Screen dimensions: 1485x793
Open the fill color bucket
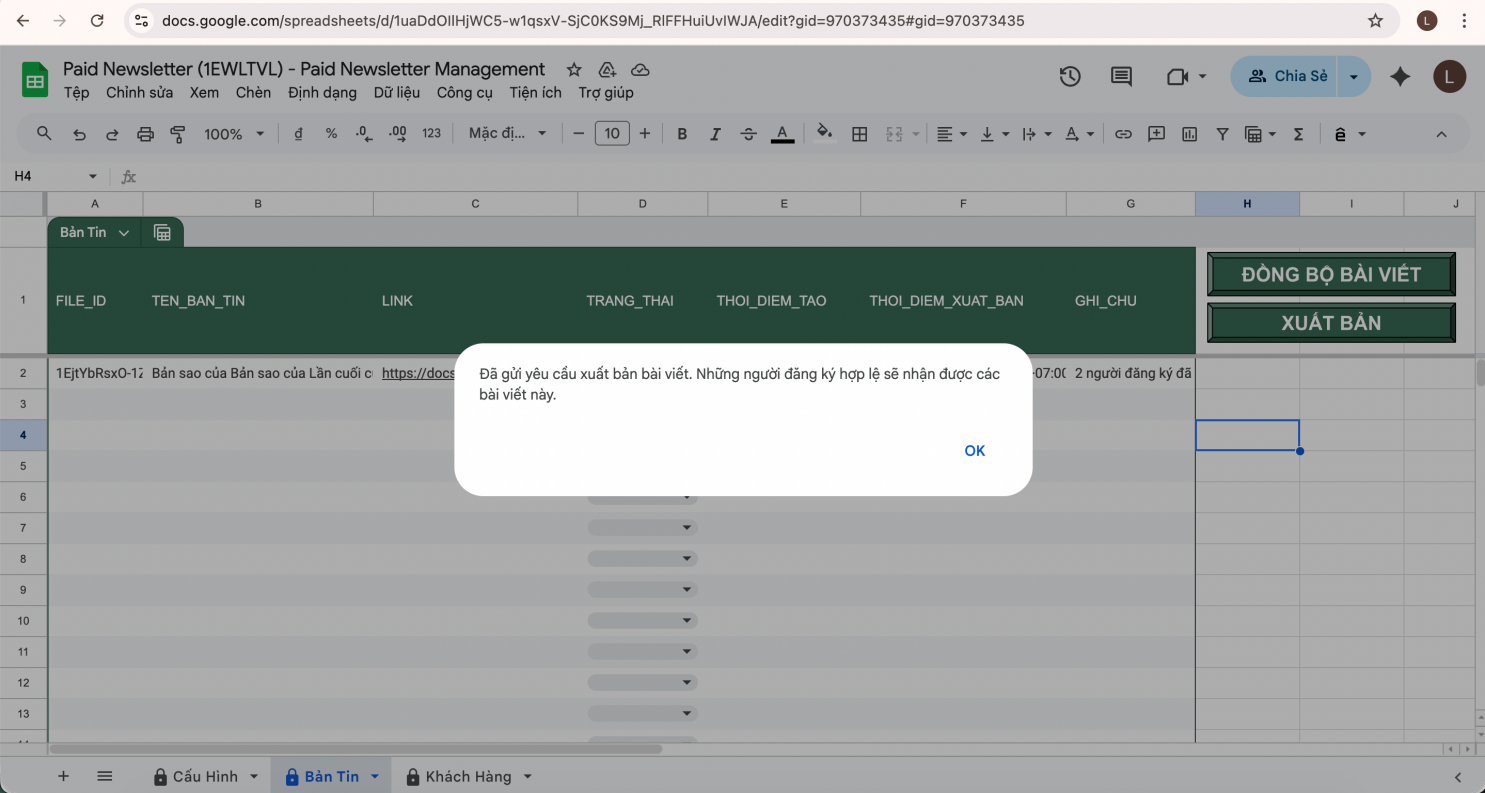[x=825, y=133]
